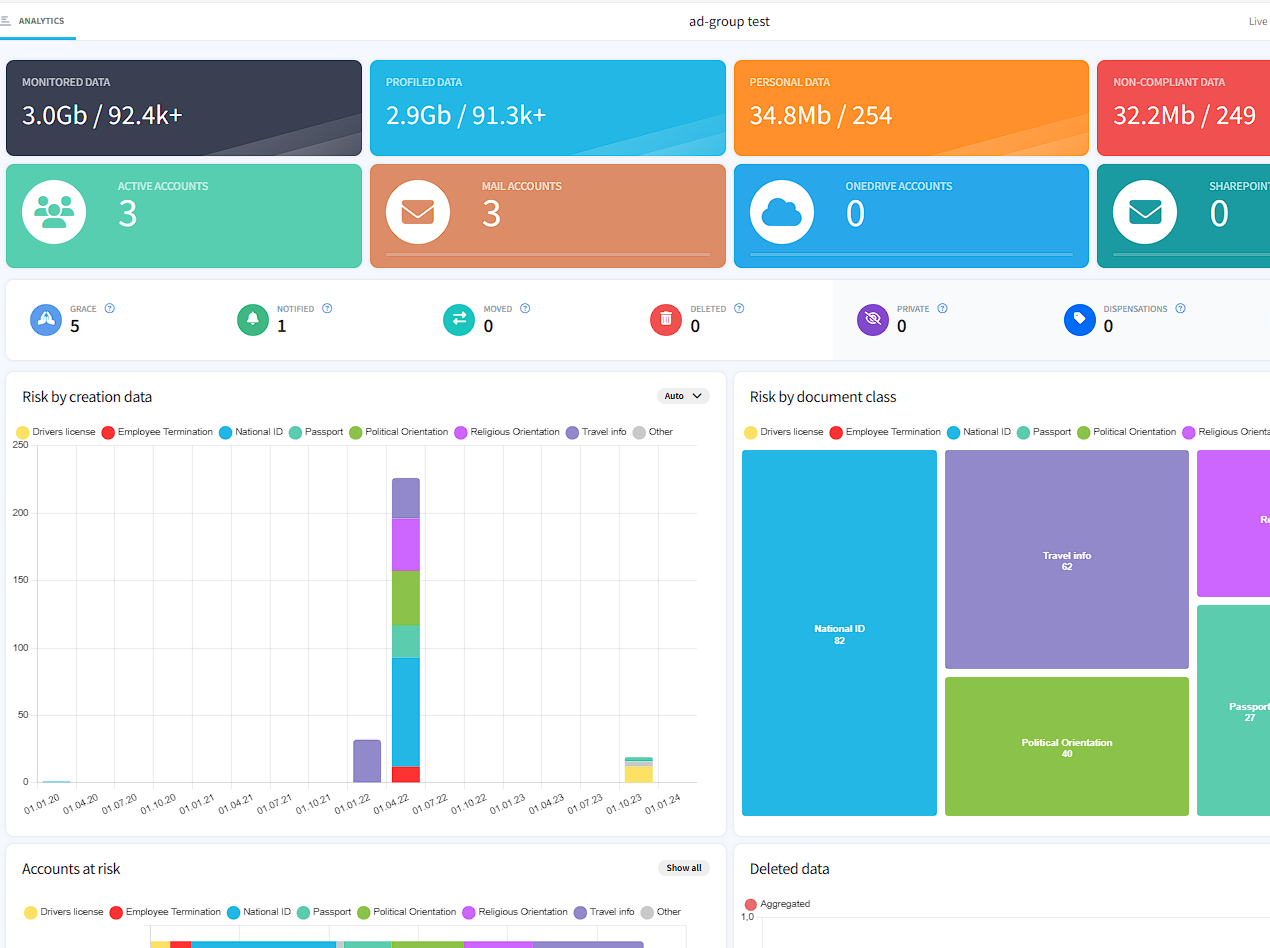The height and width of the screenshot is (948, 1270).
Task: Click Show all in Accounts at risk
Action: 684,868
